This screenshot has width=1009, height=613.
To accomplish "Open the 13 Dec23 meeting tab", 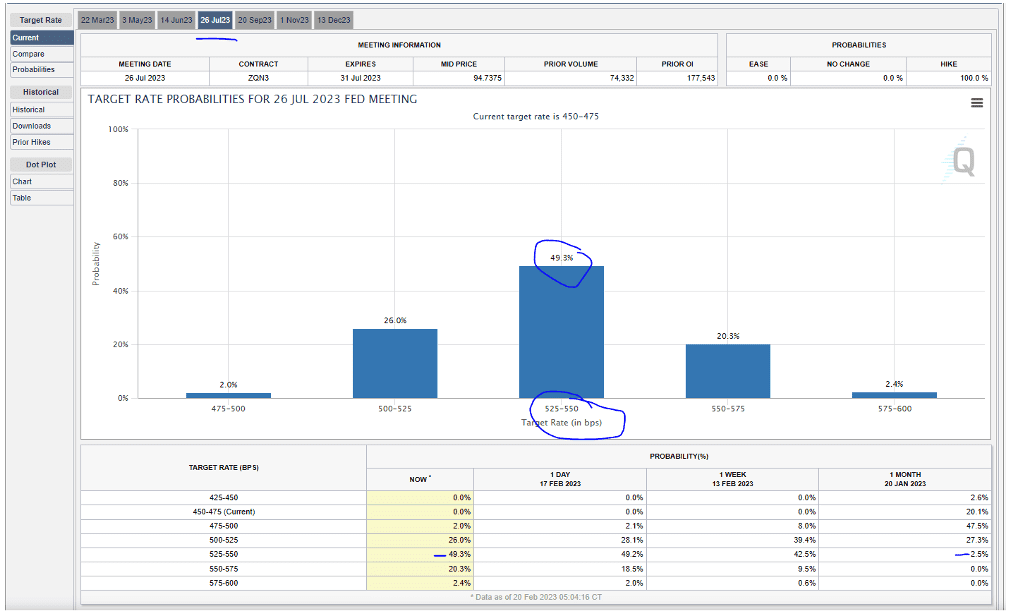I will (x=333, y=20).
